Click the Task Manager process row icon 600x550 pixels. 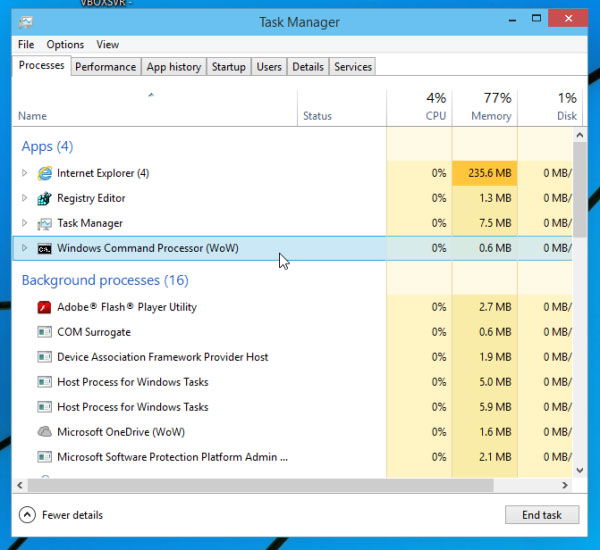click(x=44, y=224)
